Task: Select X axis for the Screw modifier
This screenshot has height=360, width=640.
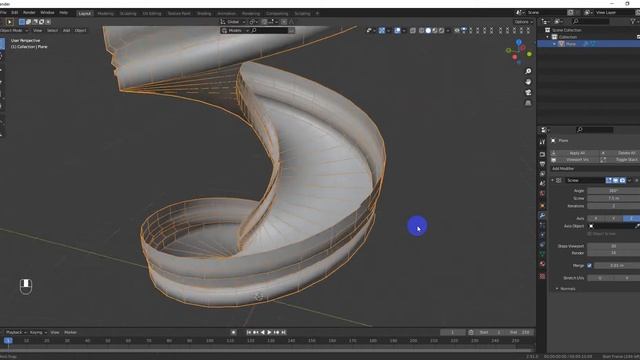Action: (x=596, y=218)
